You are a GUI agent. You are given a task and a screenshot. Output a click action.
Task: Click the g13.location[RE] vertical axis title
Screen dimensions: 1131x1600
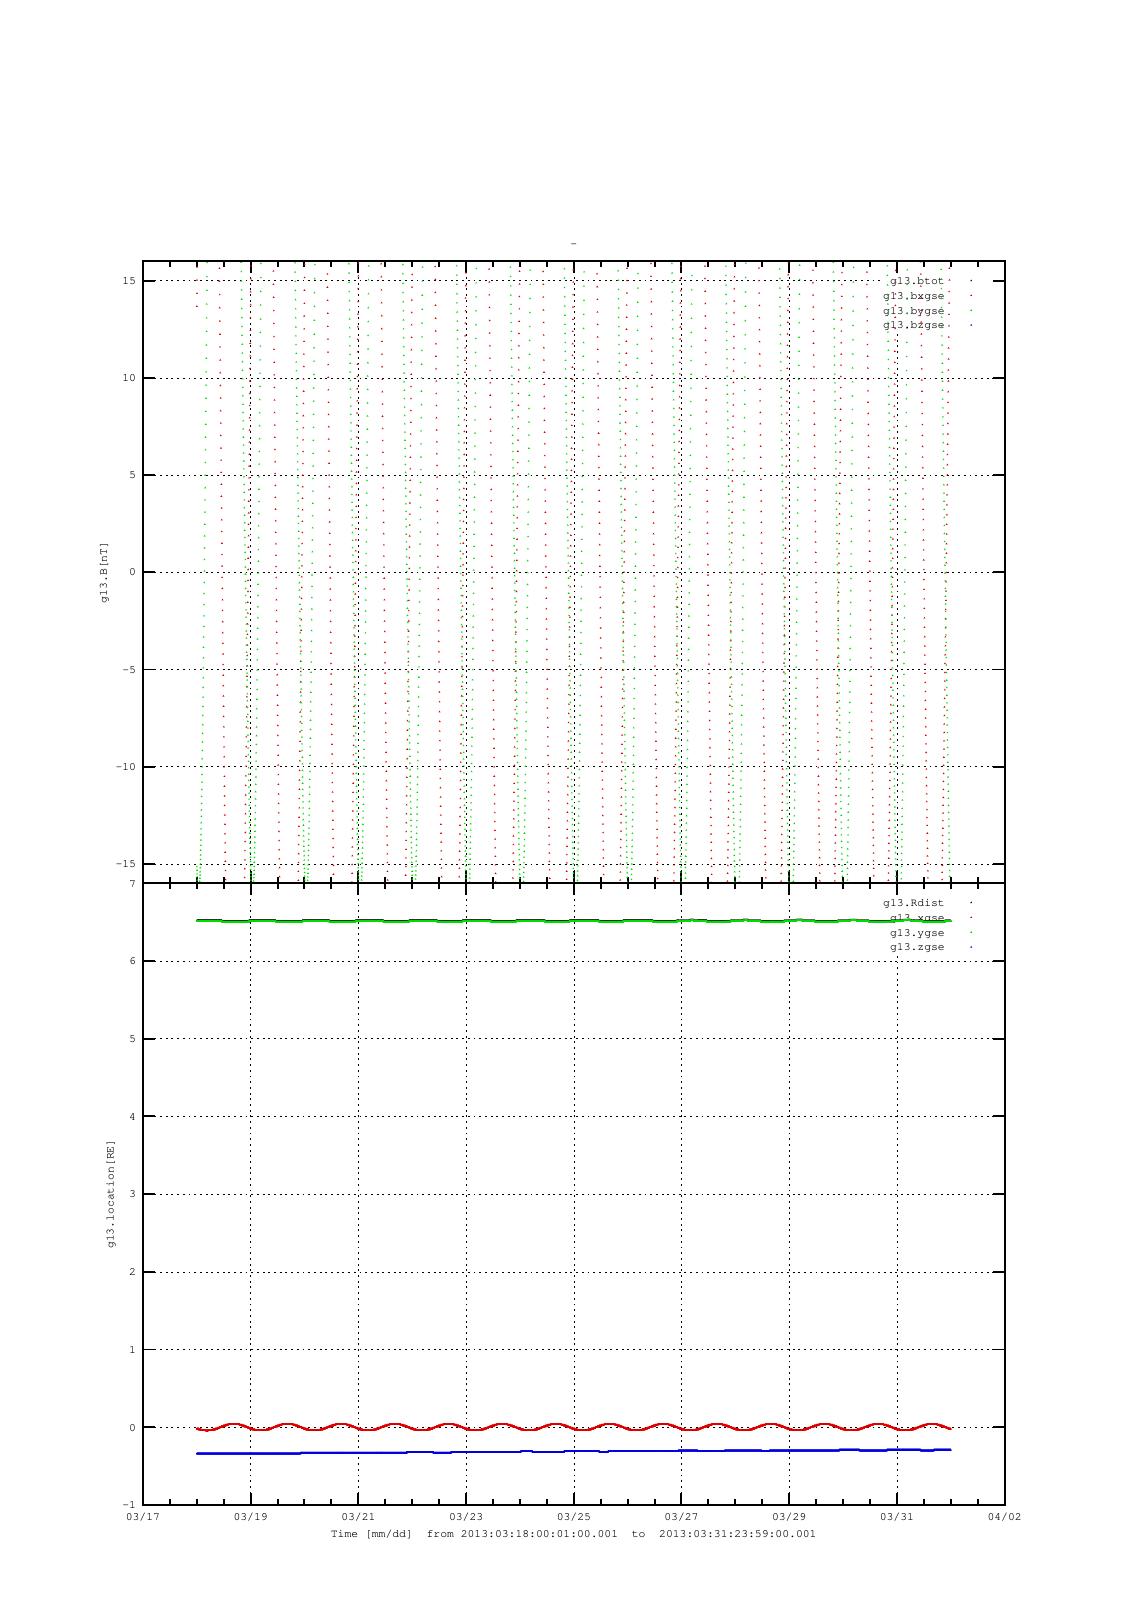pos(111,1194)
